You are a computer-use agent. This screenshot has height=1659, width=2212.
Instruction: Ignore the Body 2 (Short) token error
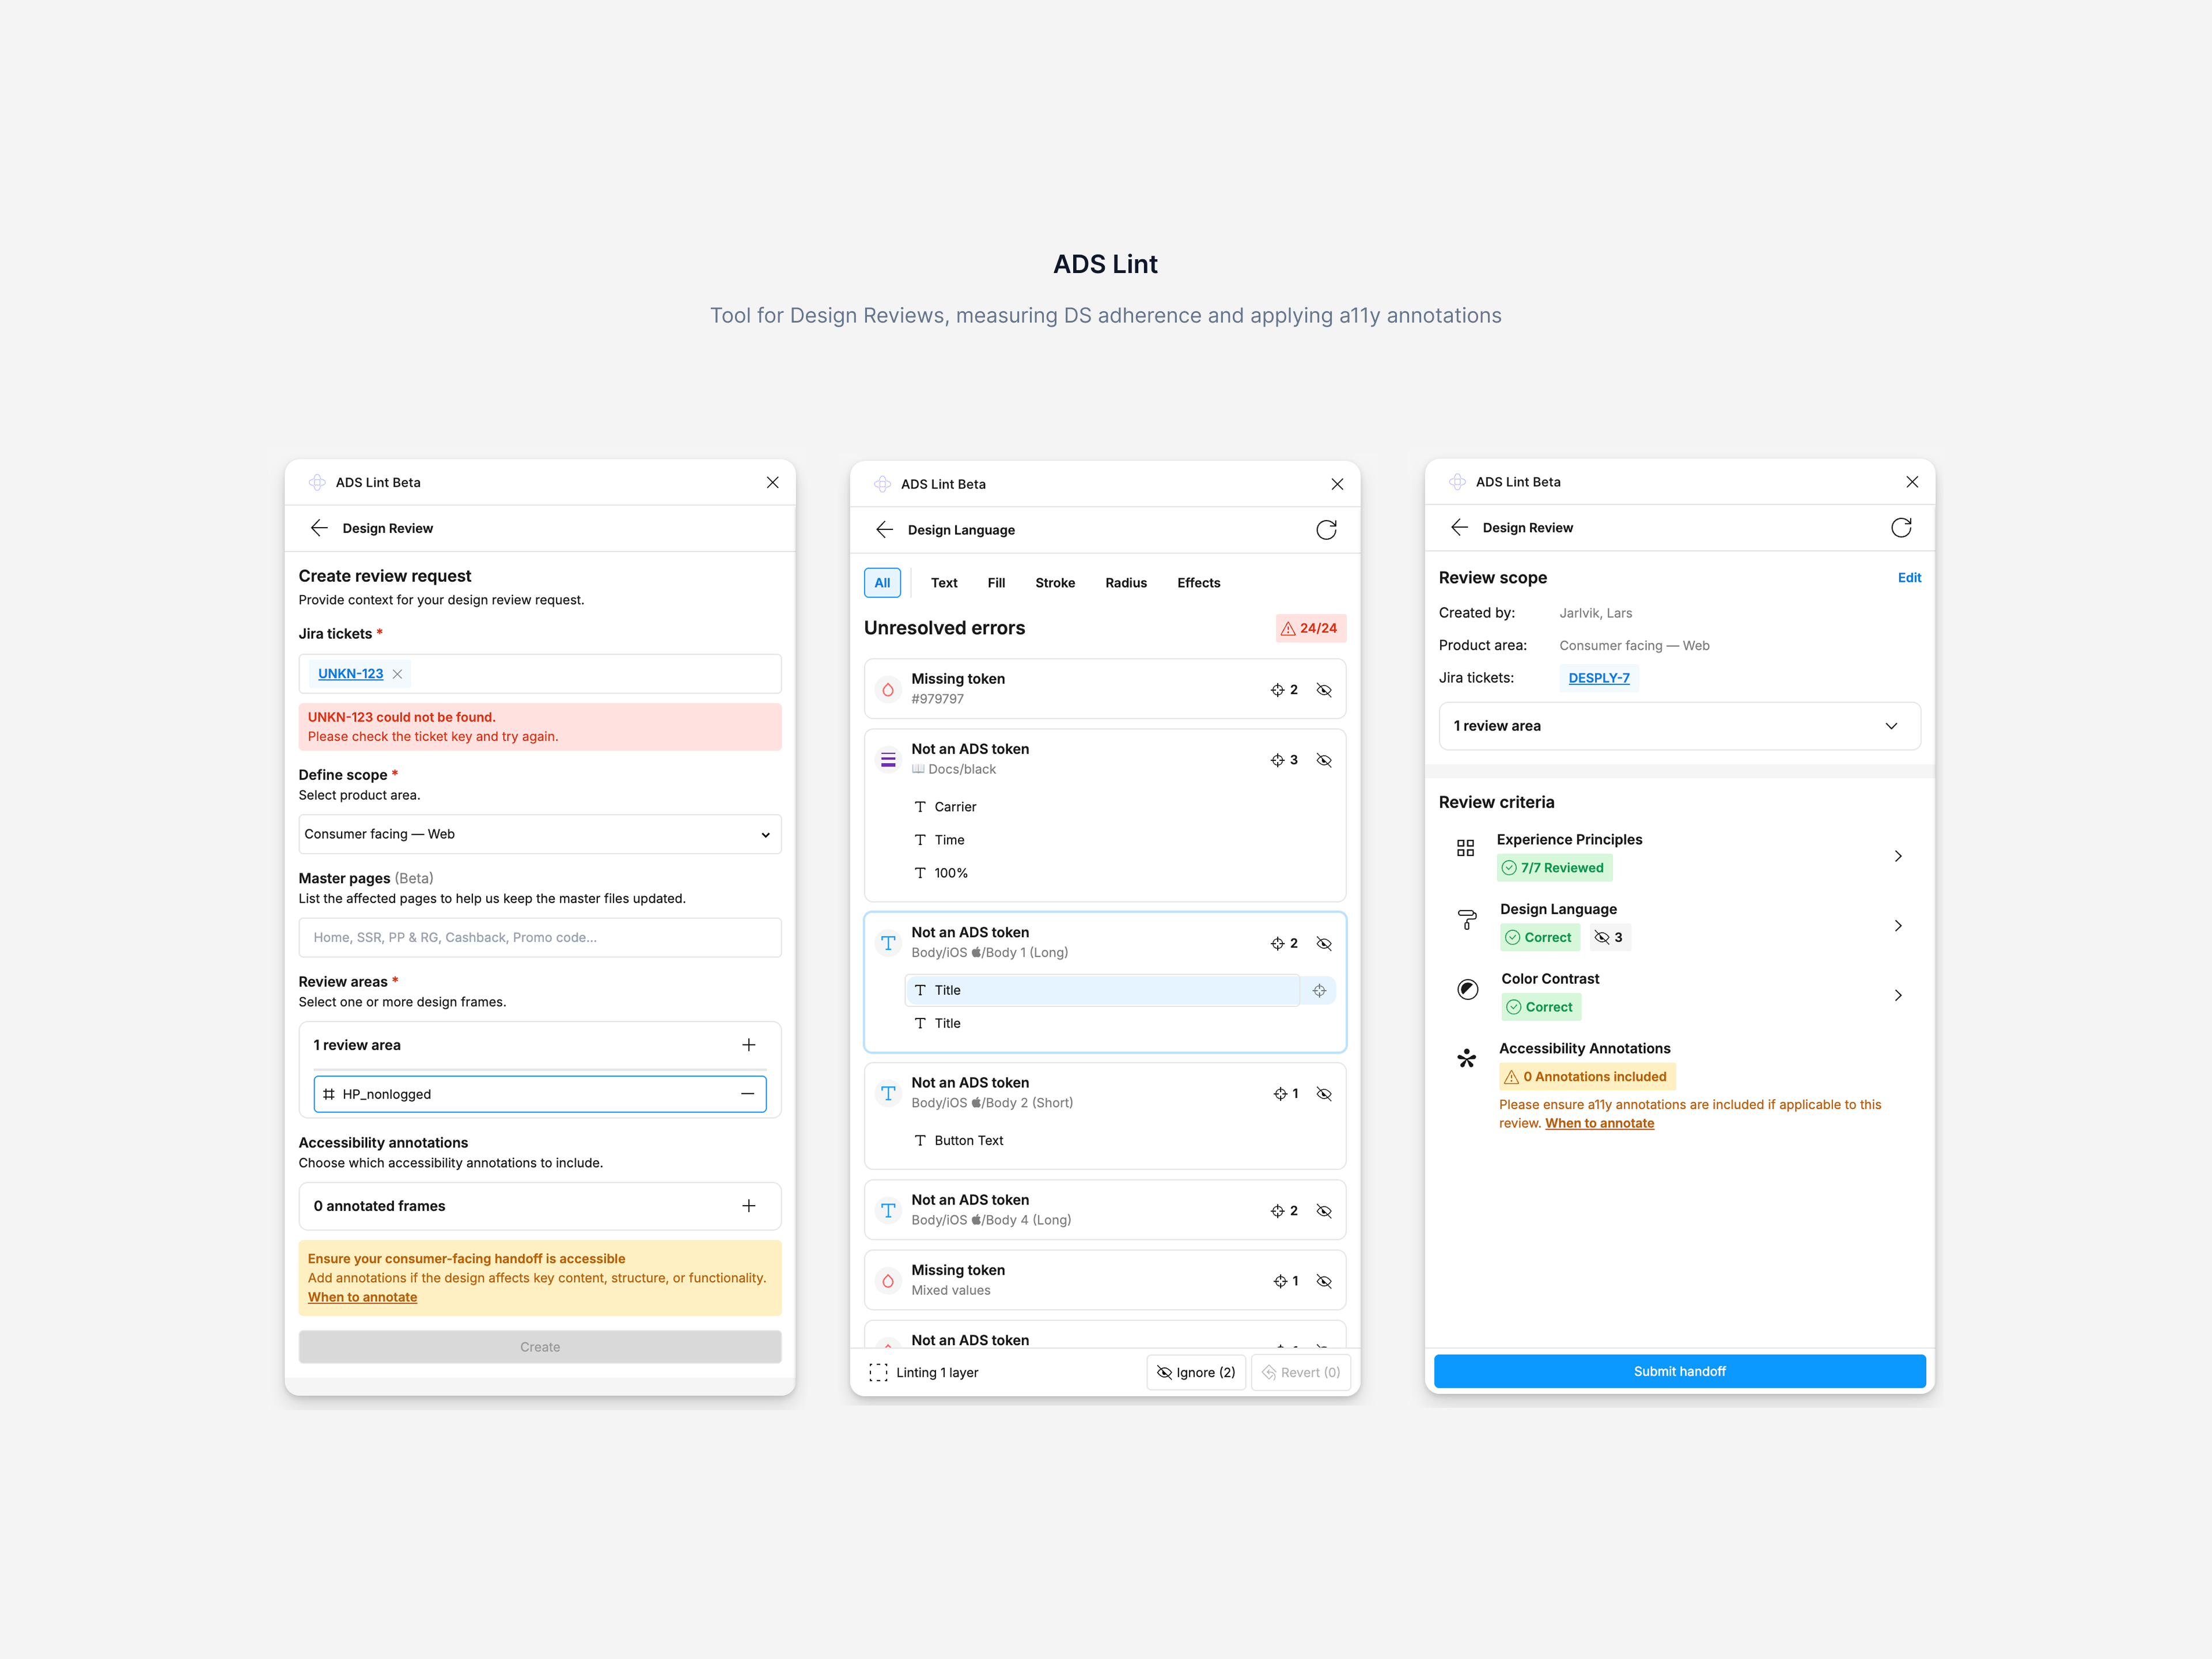pos(1324,1094)
